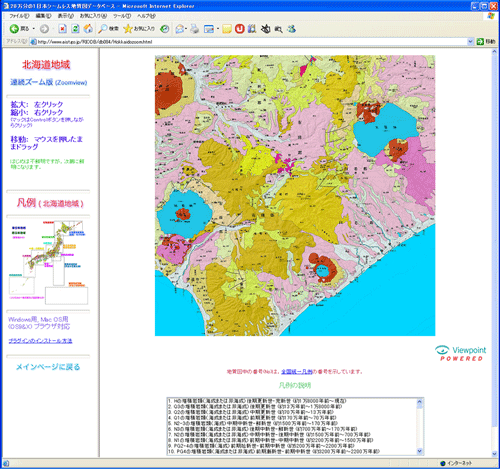Click the 全国統一凡例 link below map
Screen dimensions: 500x469
click(297, 371)
